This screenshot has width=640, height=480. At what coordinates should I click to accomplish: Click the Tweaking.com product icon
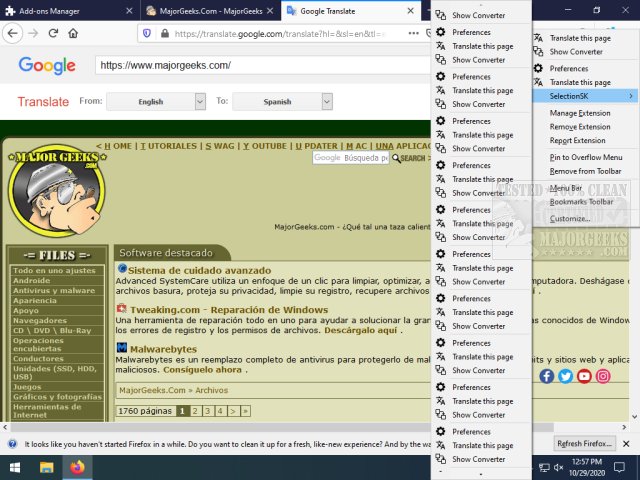pyautogui.click(x=121, y=309)
